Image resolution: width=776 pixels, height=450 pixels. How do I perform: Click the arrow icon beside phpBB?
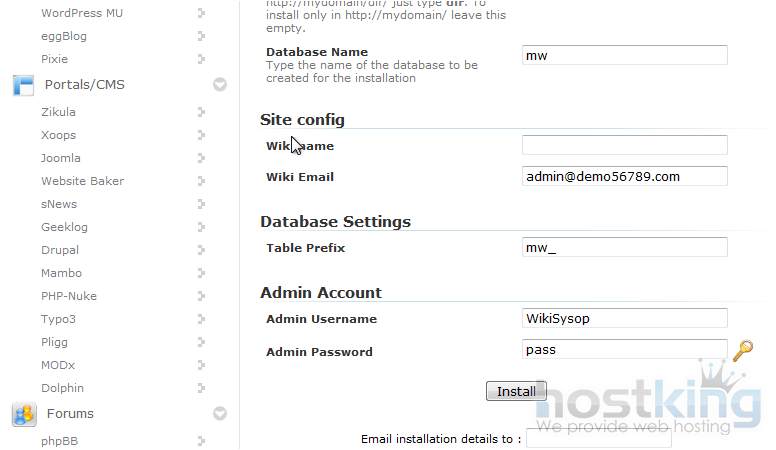201,440
